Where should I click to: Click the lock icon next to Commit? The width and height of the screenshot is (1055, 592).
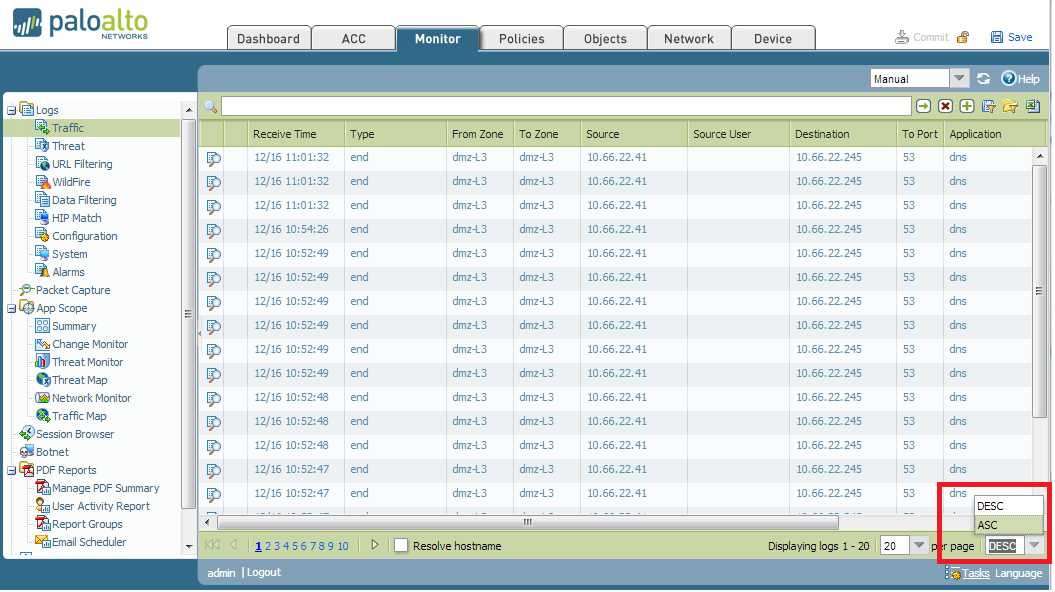pos(963,37)
